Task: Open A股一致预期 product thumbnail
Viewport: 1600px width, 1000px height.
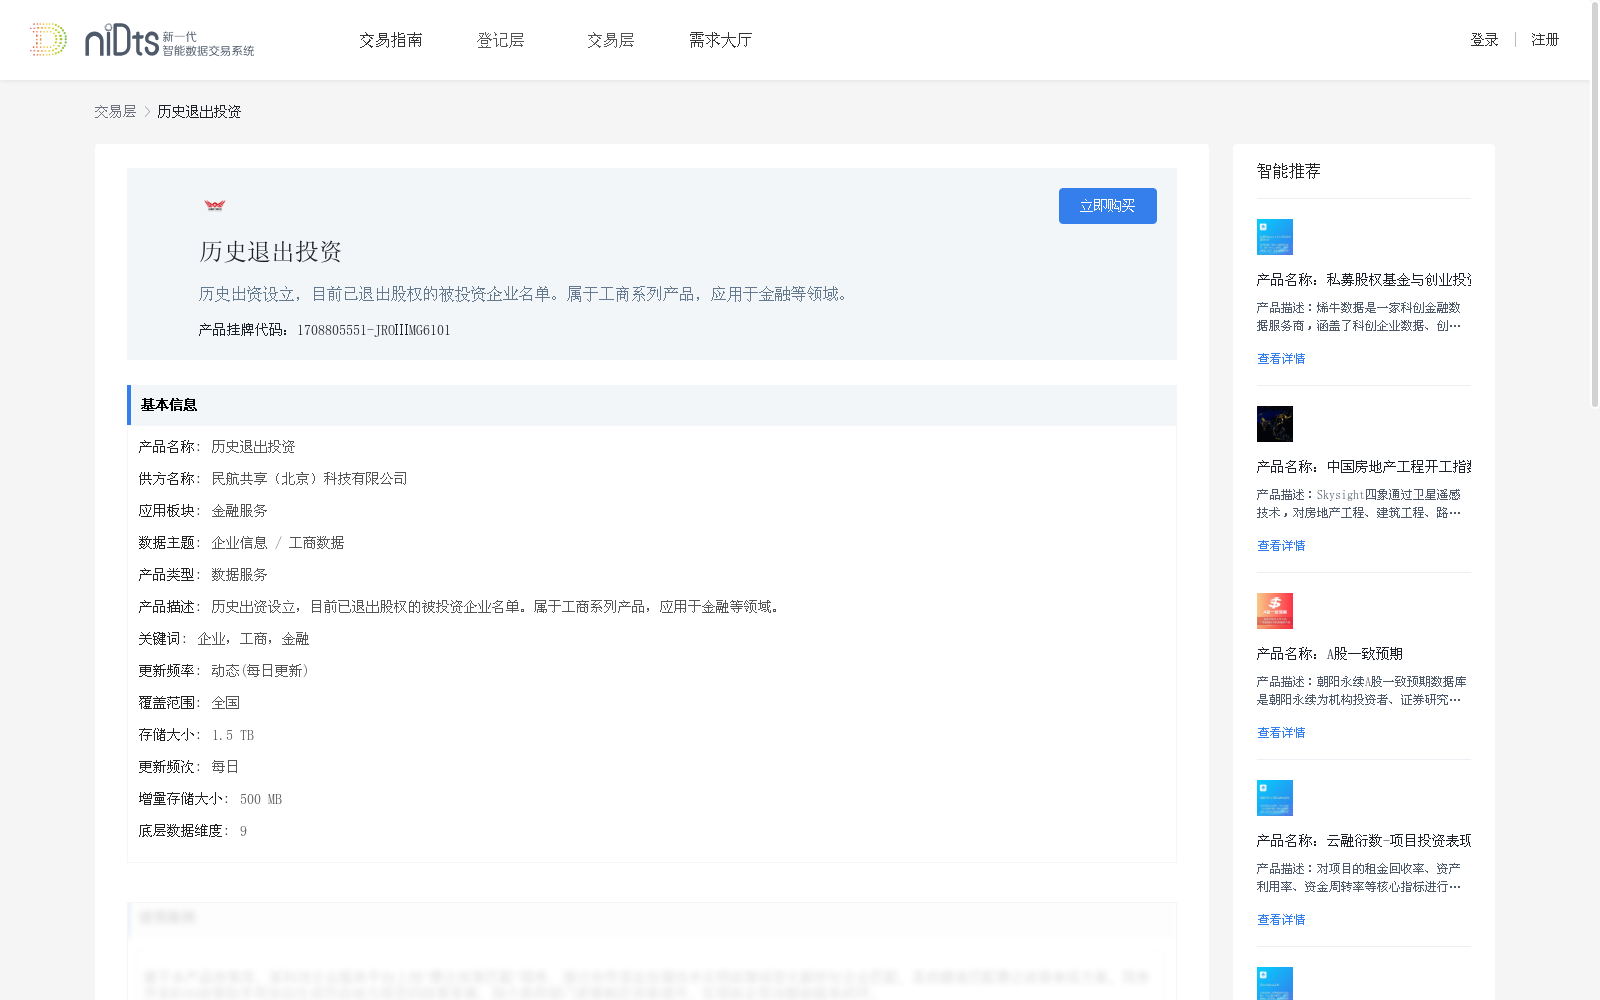Action: [x=1275, y=611]
